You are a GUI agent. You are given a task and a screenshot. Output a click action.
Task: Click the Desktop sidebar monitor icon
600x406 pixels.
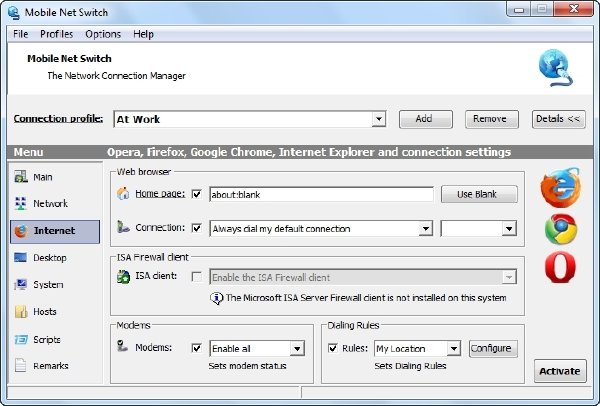click(x=20, y=258)
